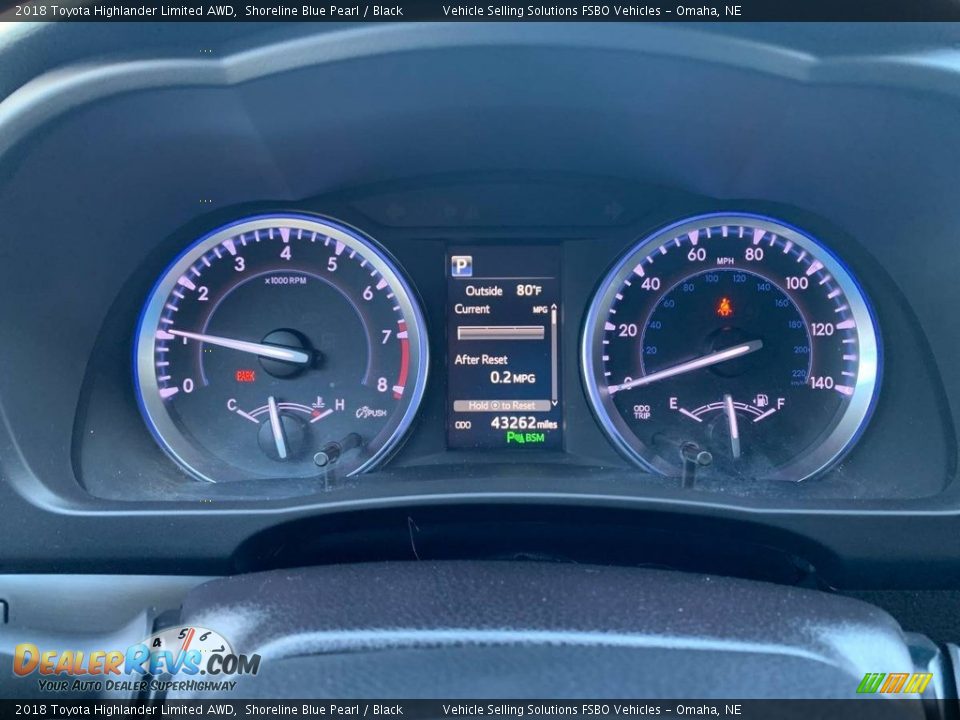Click the speedometer needle
Viewport: 960px width, 720px height.
(x=686, y=366)
